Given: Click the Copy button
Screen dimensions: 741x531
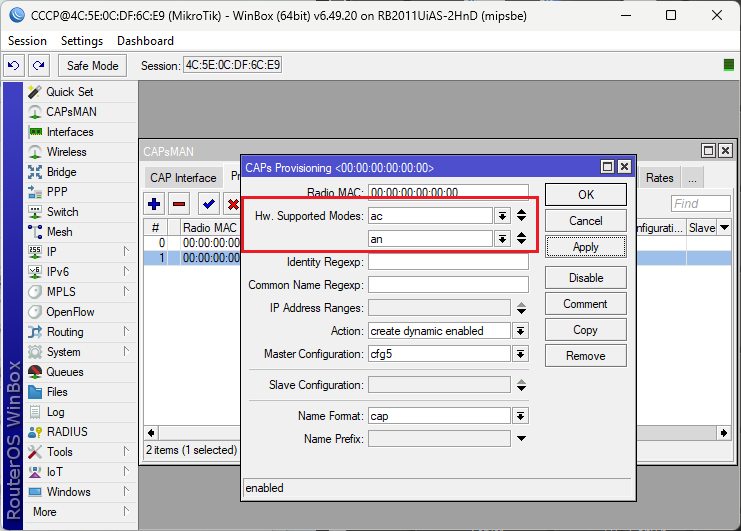Looking at the screenshot, I should (x=586, y=330).
